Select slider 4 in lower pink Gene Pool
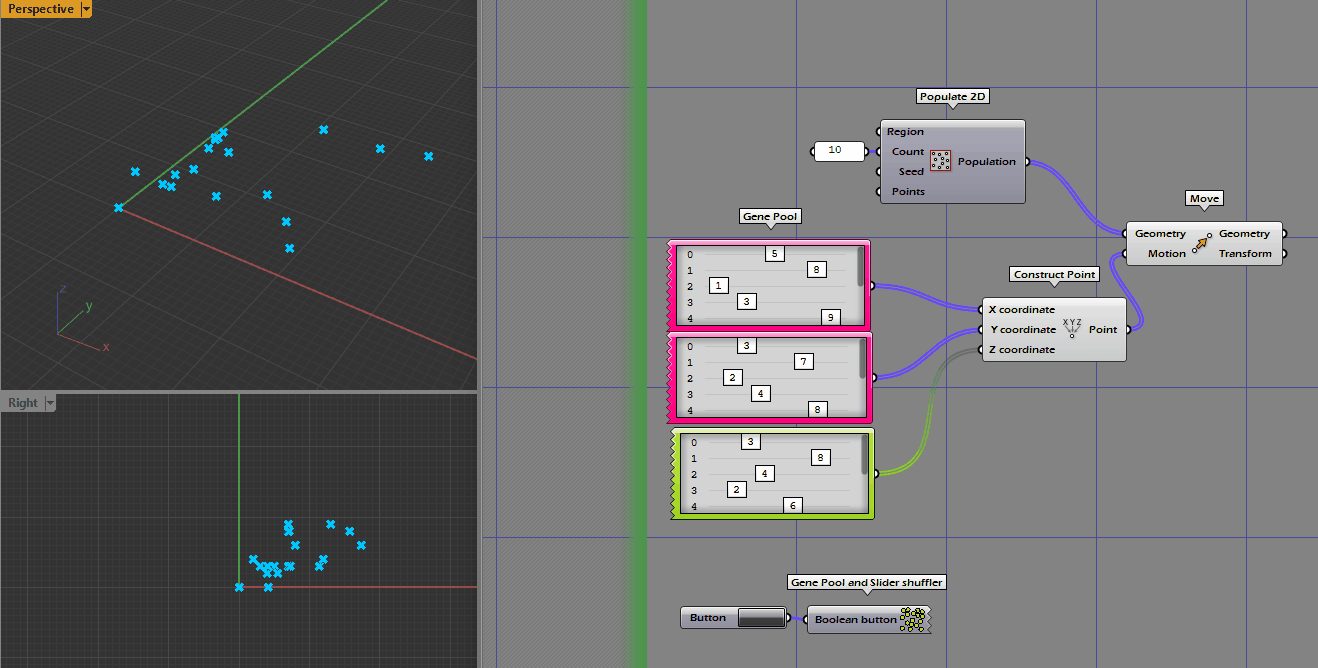 761,394
